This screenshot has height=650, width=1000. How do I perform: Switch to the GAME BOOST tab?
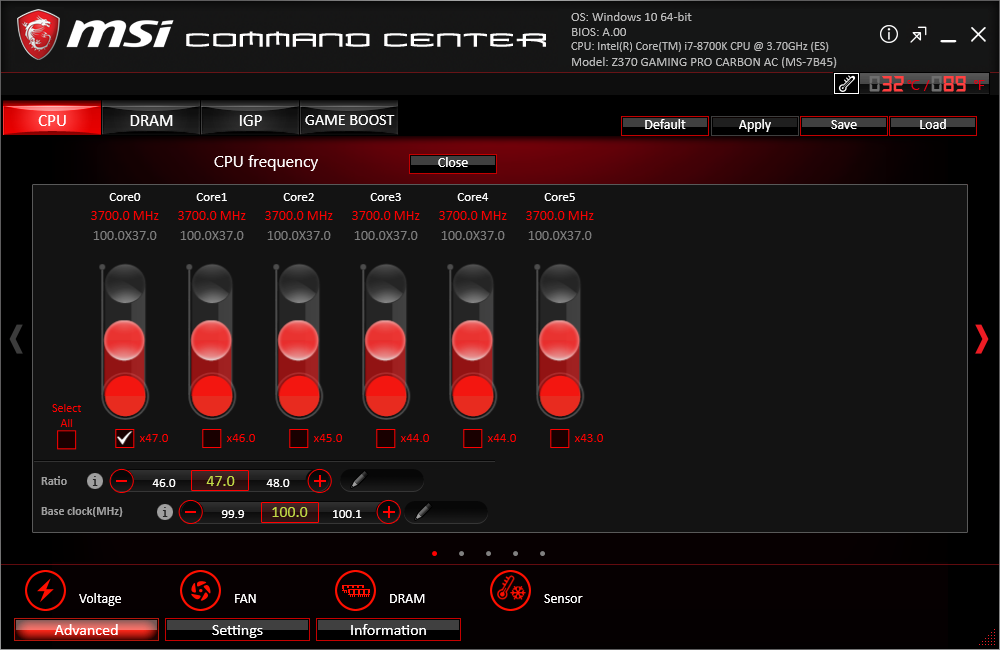pos(349,119)
